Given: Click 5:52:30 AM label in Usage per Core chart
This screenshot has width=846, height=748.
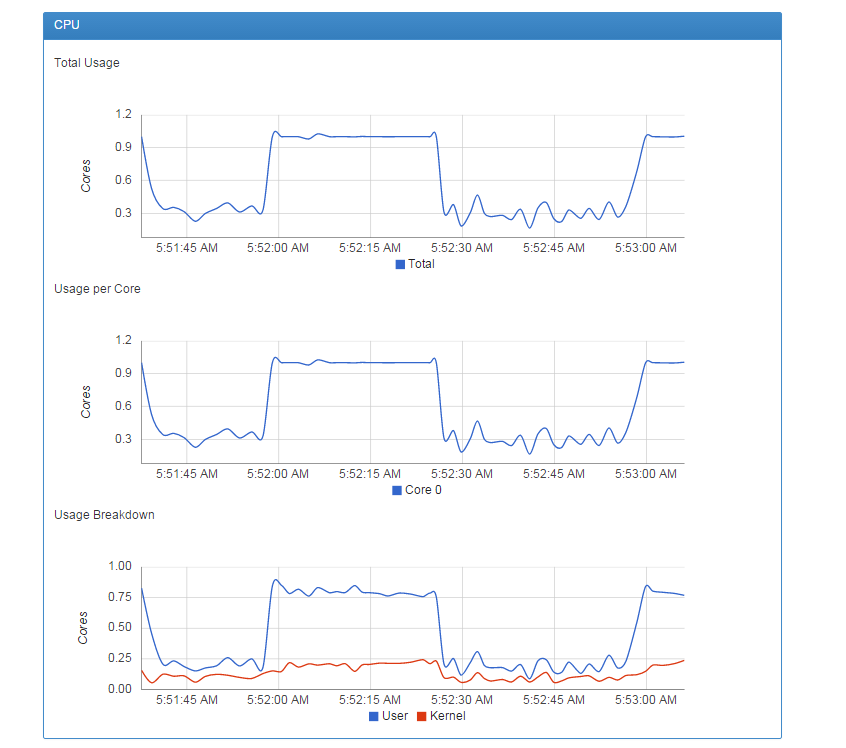Looking at the screenshot, I should [x=462, y=474].
